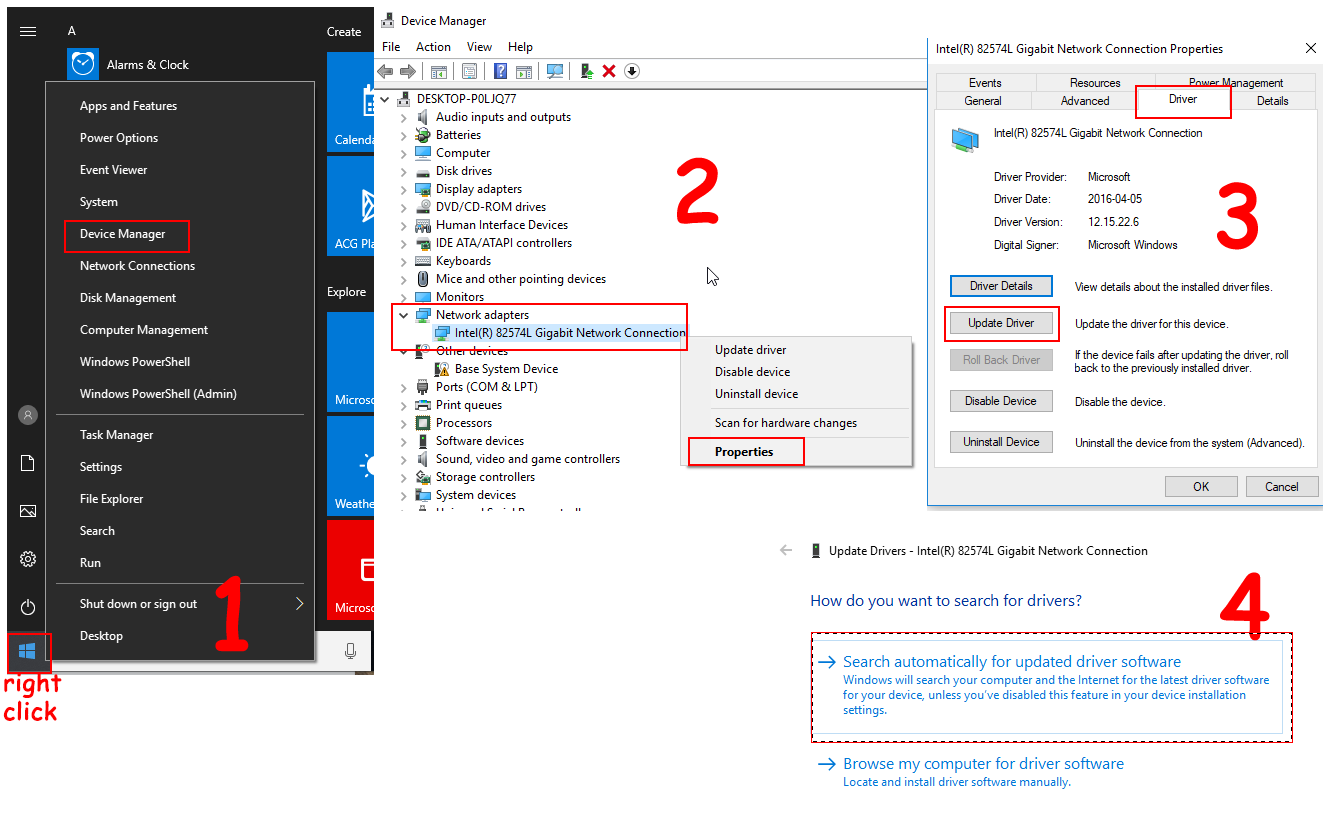Expand the Display adapters node
This screenshot has height=817, width=1323.
[x=404, y=189]
